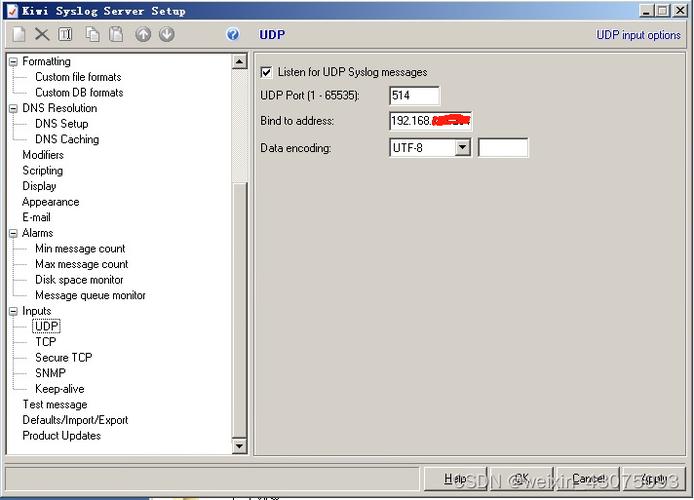
Task: Open DNS Caching in the tree
Action: 67,139
